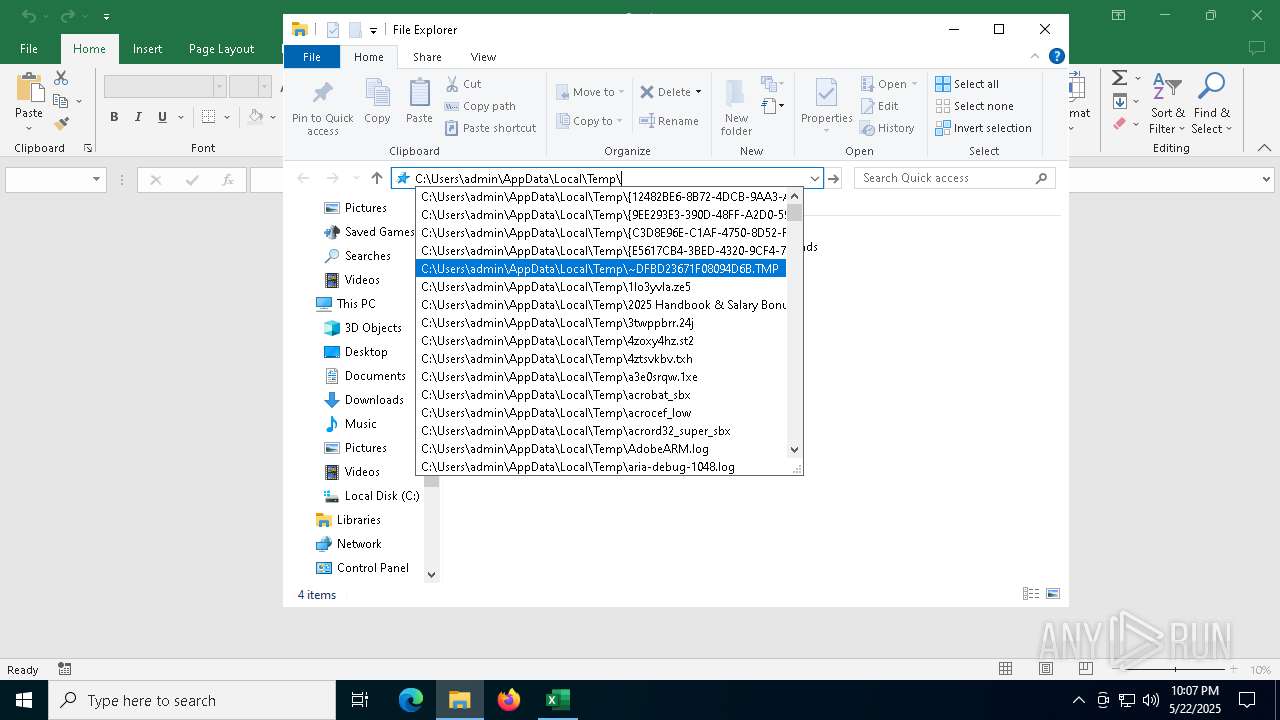Select Local Disk (C:) in navigation pane

[381, 496]
